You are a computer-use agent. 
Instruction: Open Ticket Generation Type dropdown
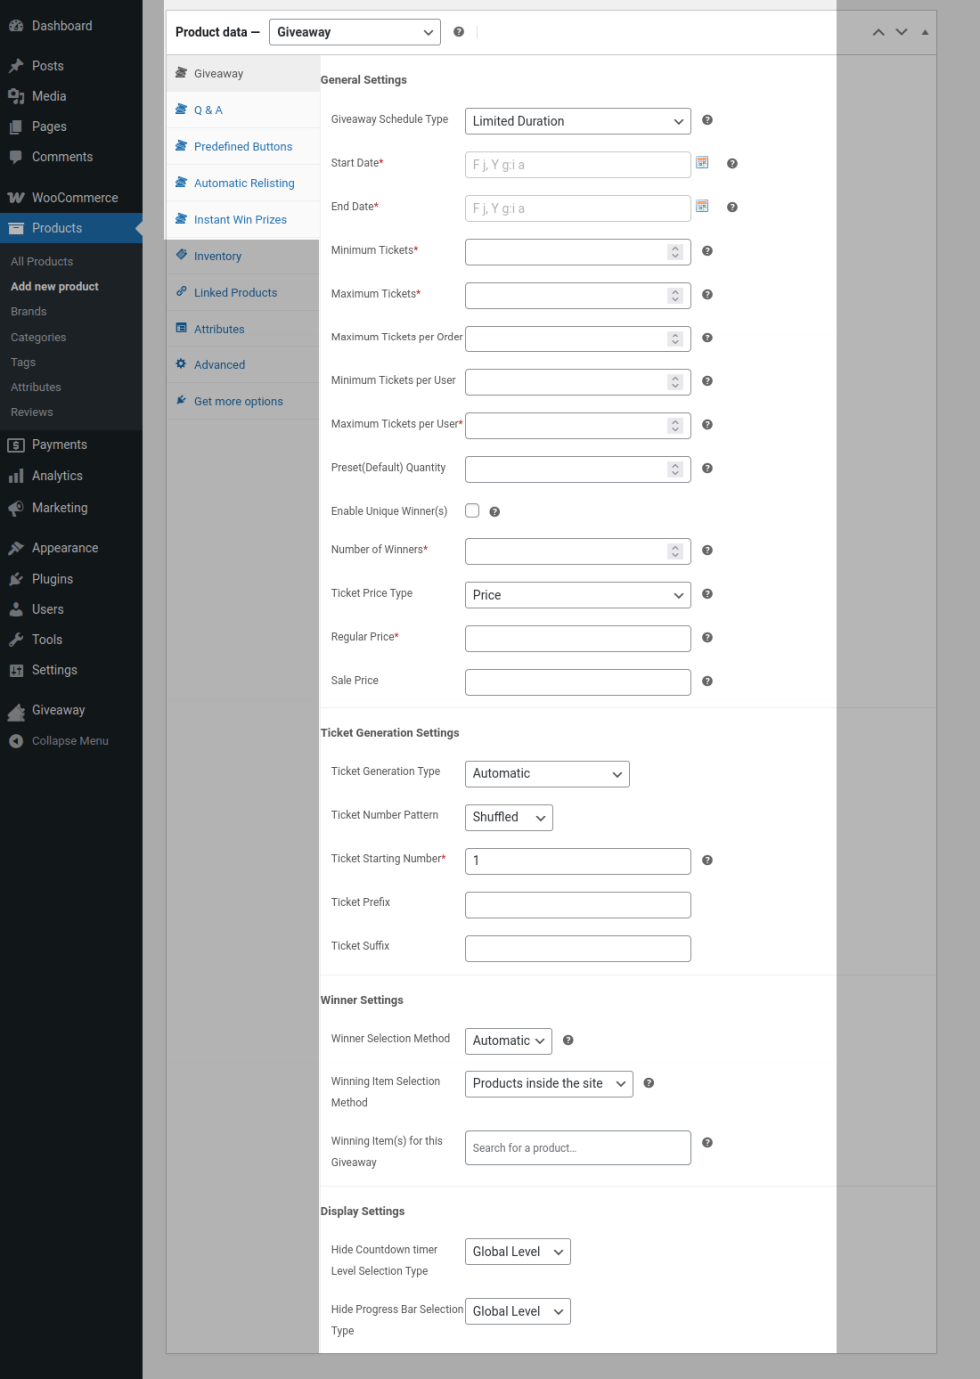(x=547, y=774)
